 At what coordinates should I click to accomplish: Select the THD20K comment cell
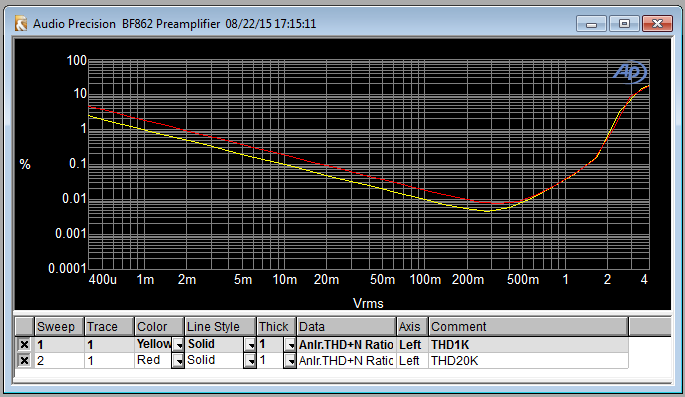pyautogui.click(x=528, y=360)
